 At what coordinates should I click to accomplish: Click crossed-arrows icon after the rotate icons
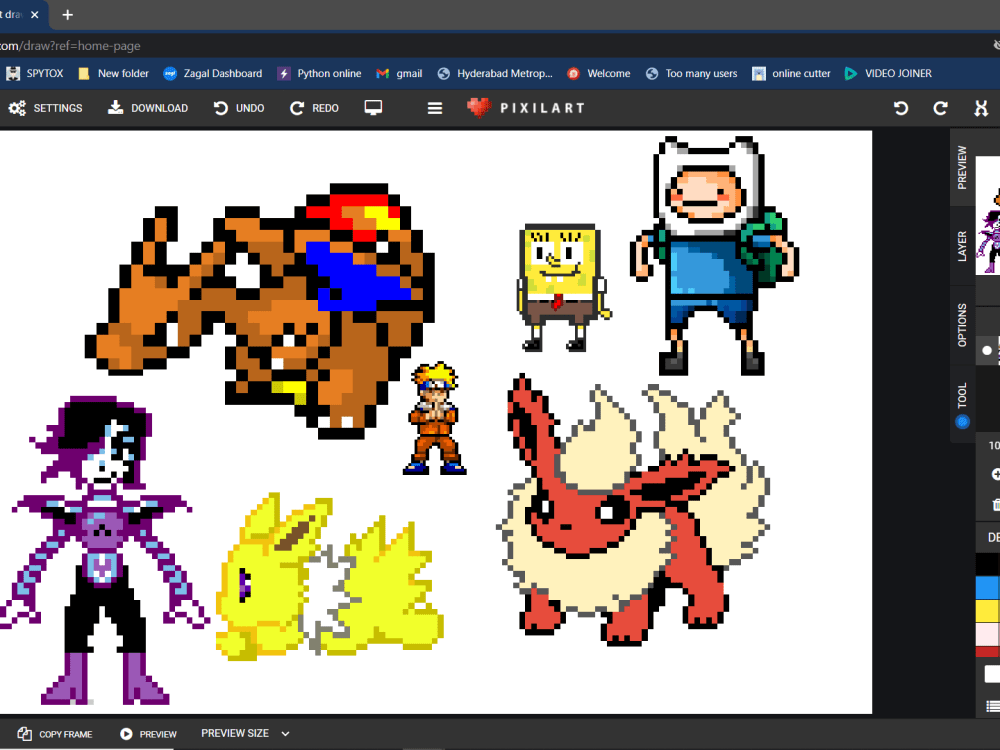click(x=981, y=108)
